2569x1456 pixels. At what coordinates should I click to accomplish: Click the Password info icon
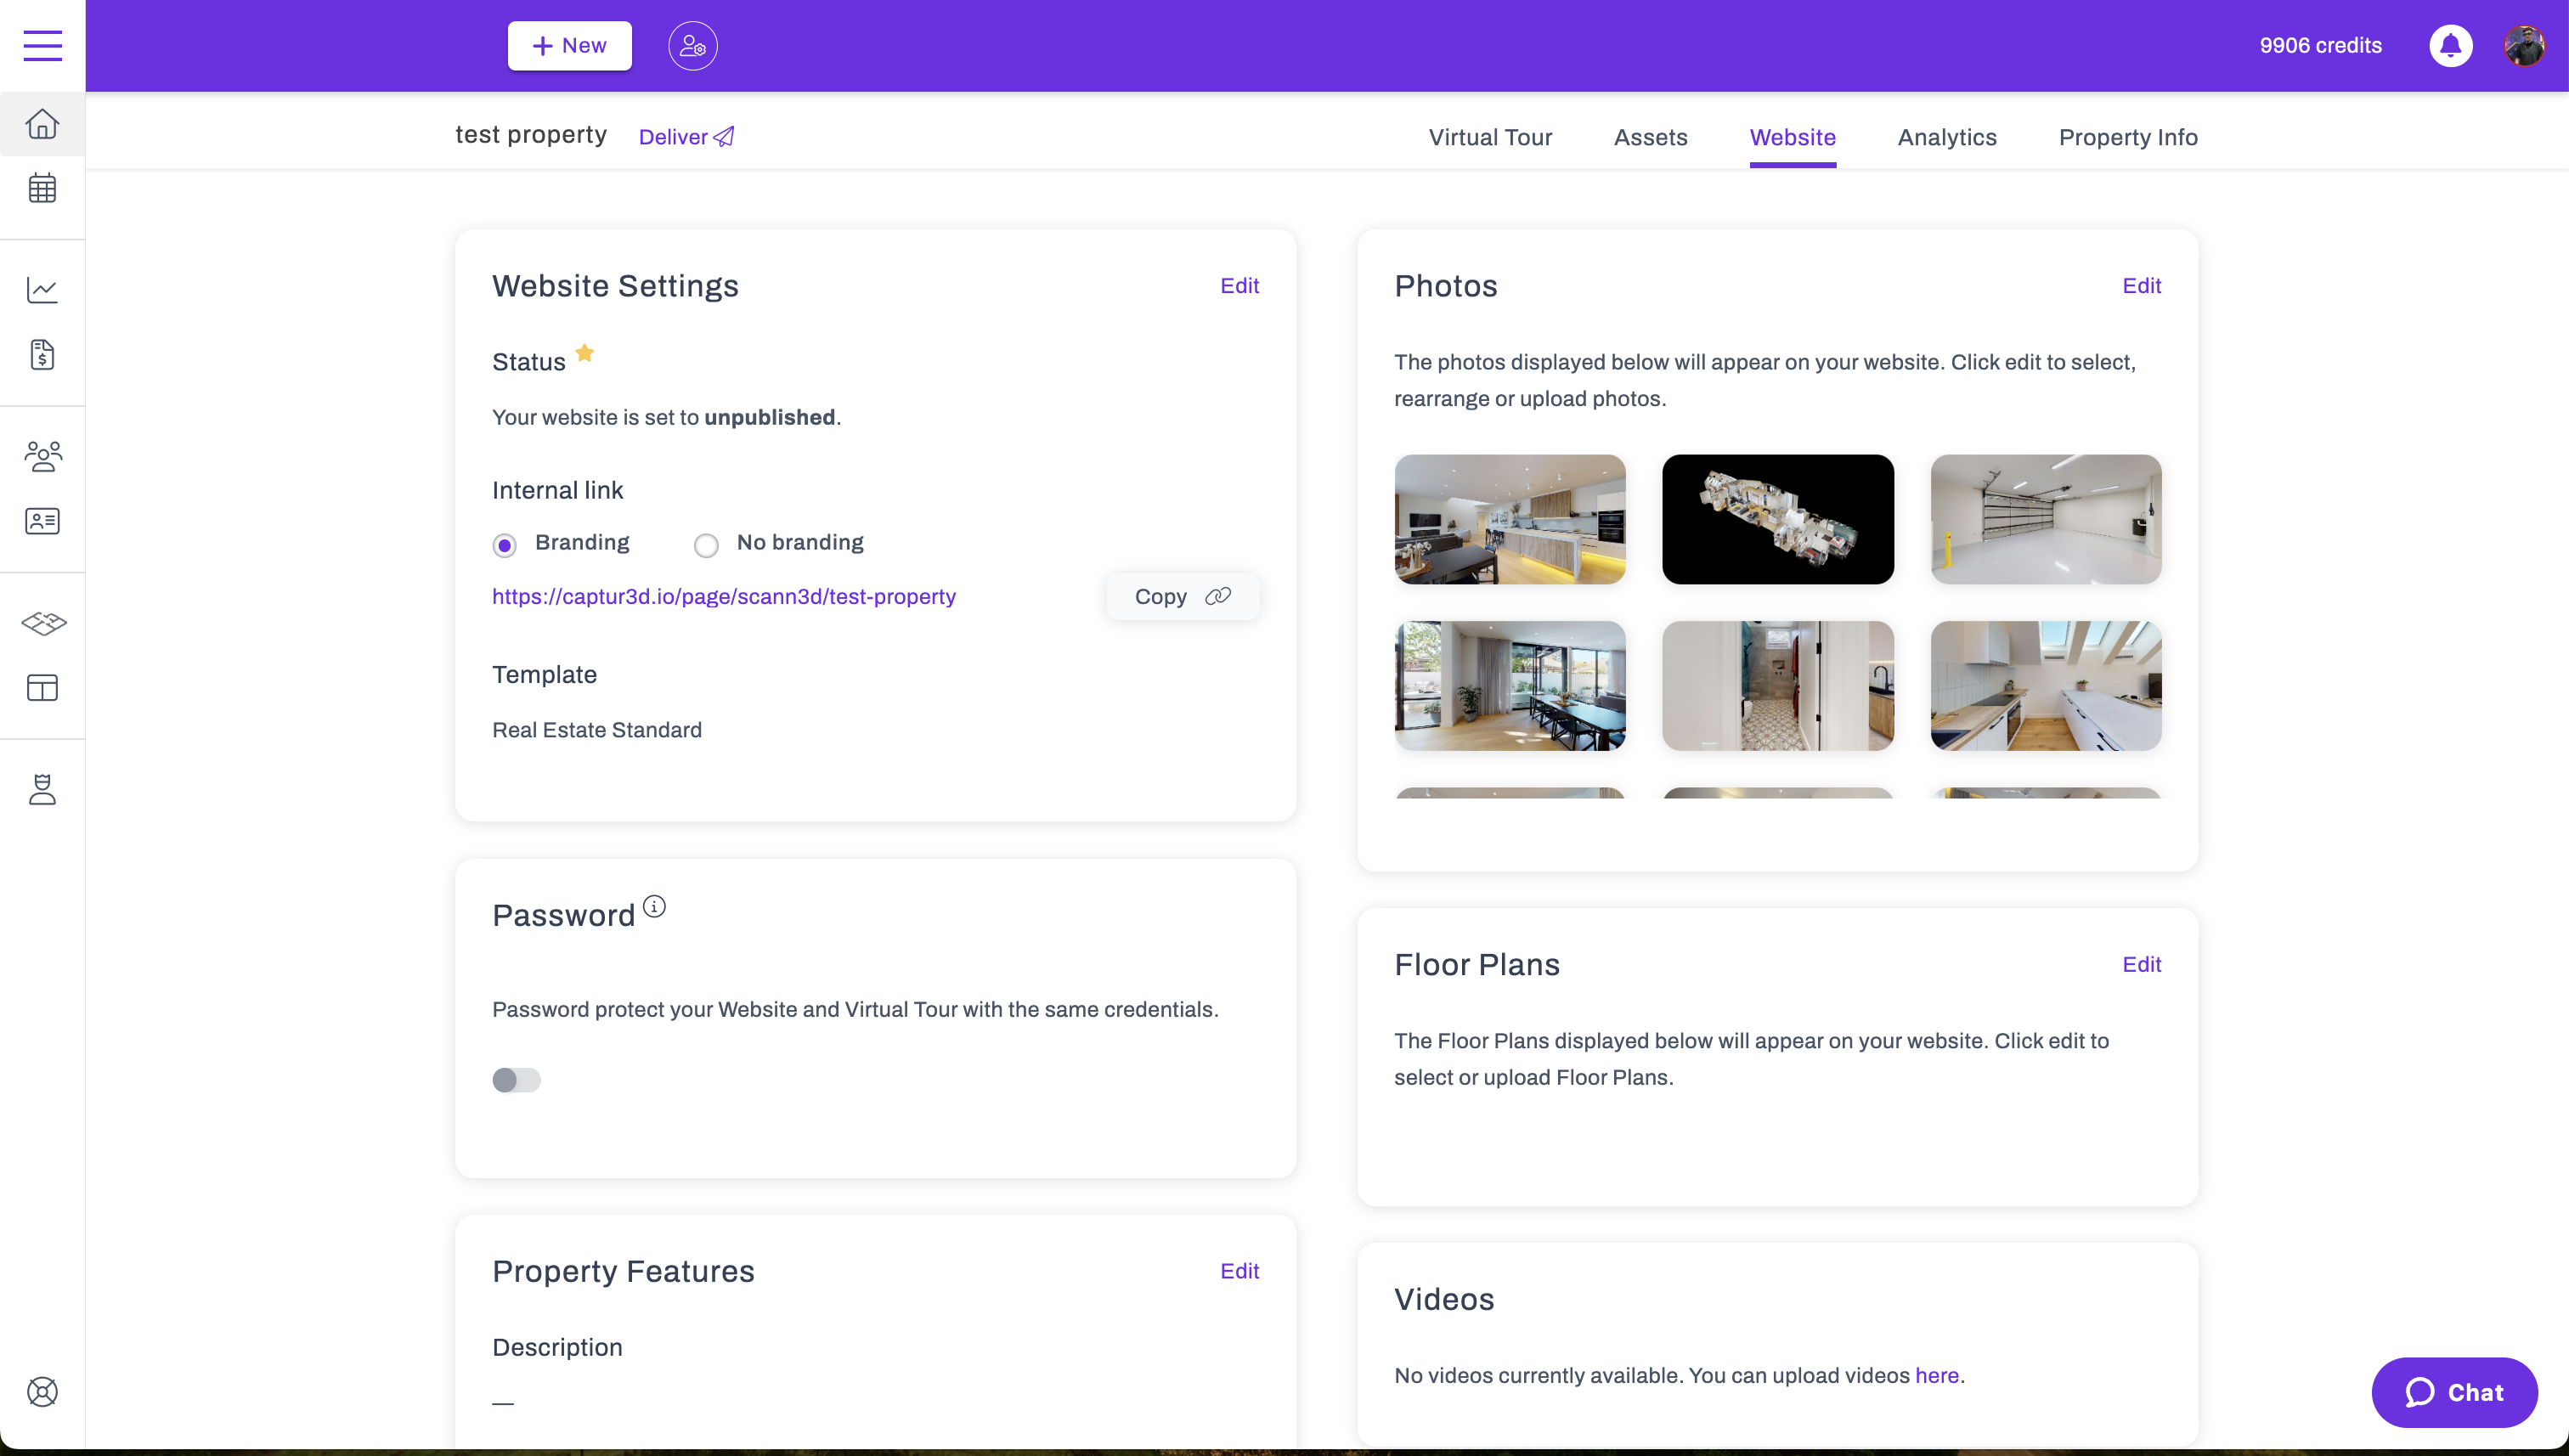[654, 906]
